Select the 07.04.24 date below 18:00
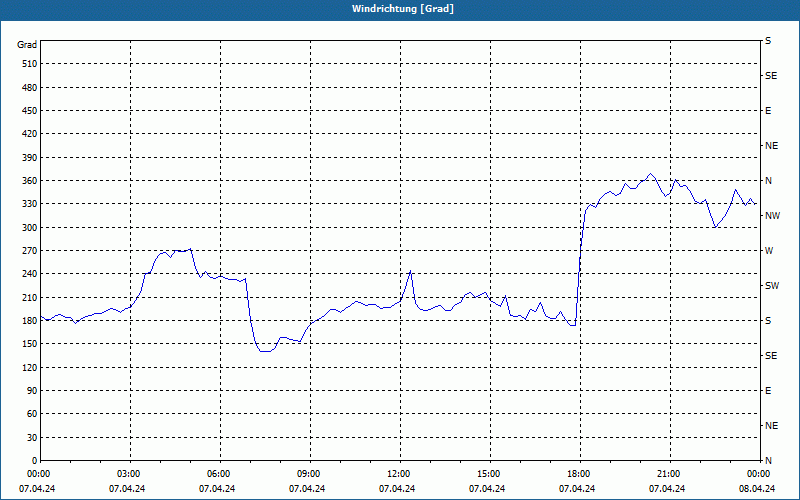The width and height of the screenshot is (800, 500). click(x=577, y=489)
